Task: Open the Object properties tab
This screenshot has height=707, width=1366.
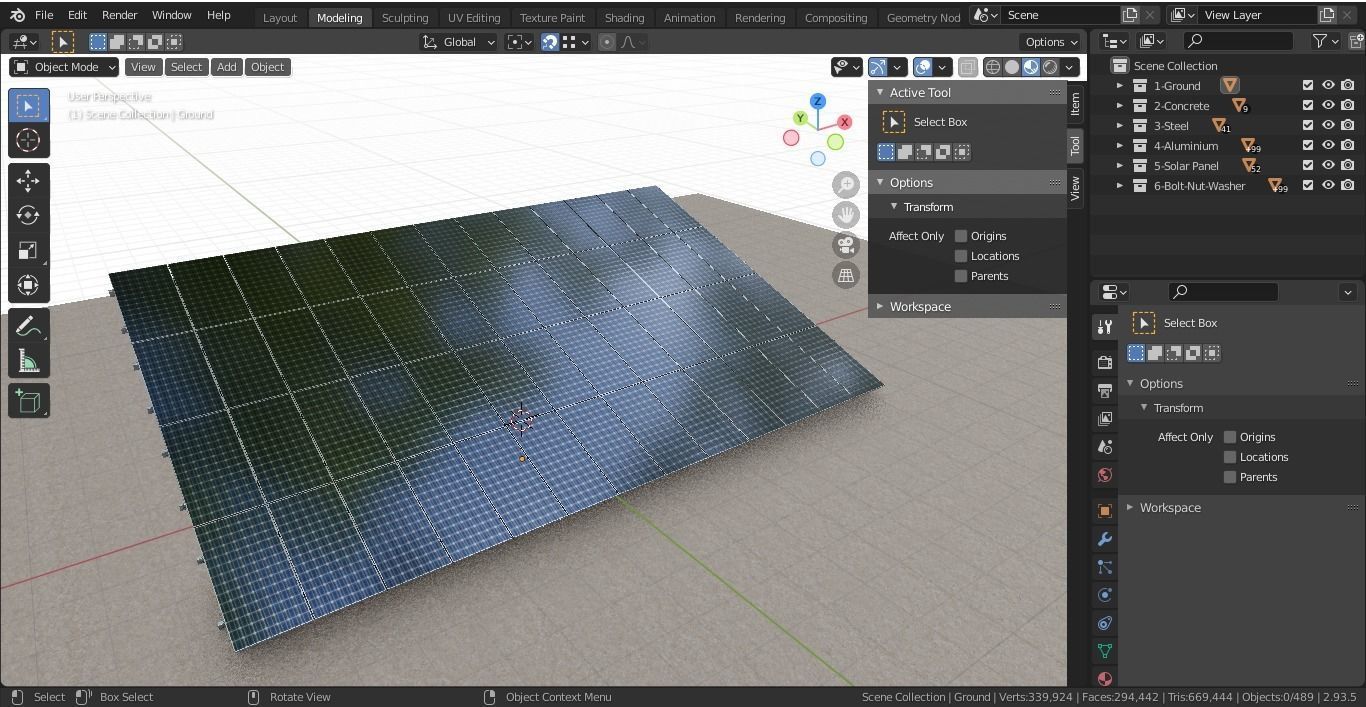Action: point(1105,510)
